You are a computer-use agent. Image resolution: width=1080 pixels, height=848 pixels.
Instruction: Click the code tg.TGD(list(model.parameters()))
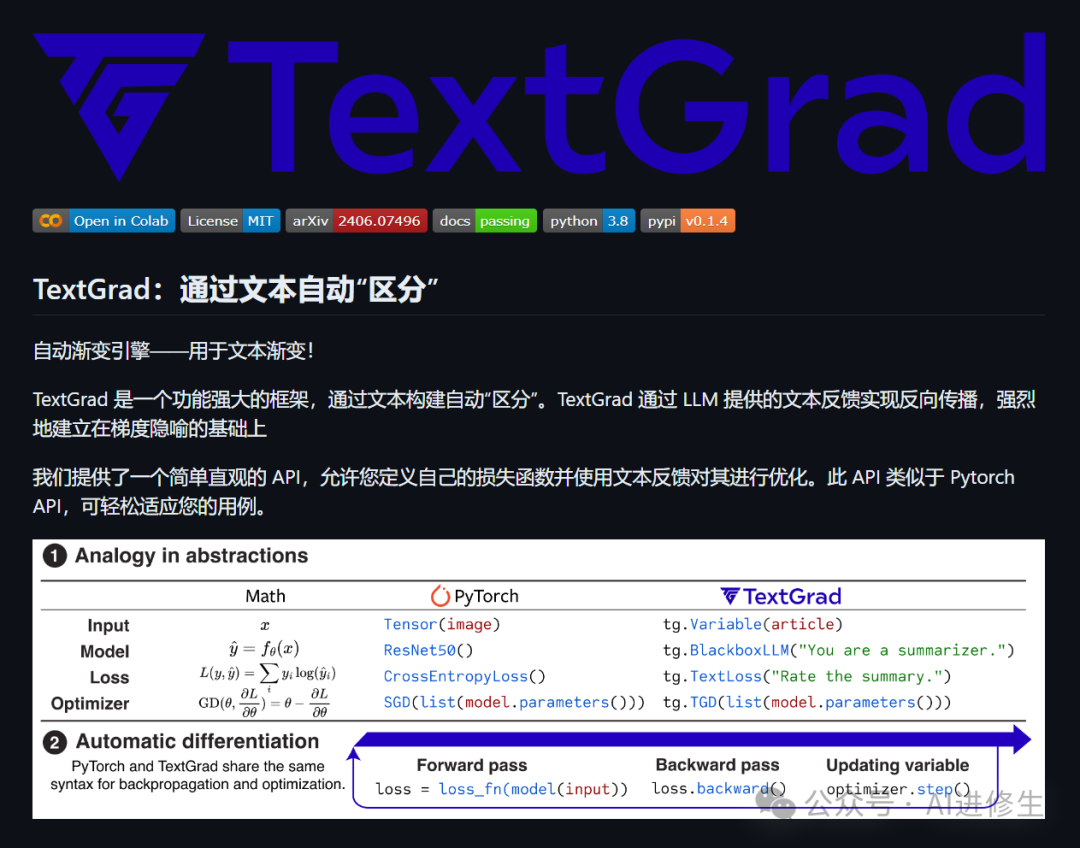tap(807, 702)
